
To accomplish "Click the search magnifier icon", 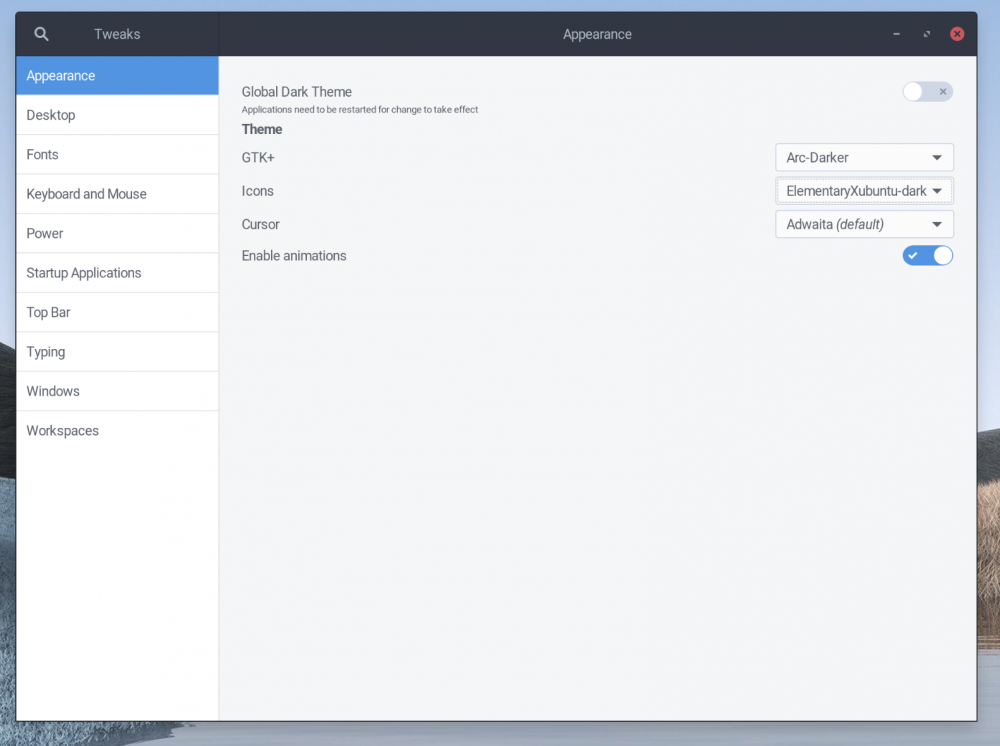I will point(41,34).
